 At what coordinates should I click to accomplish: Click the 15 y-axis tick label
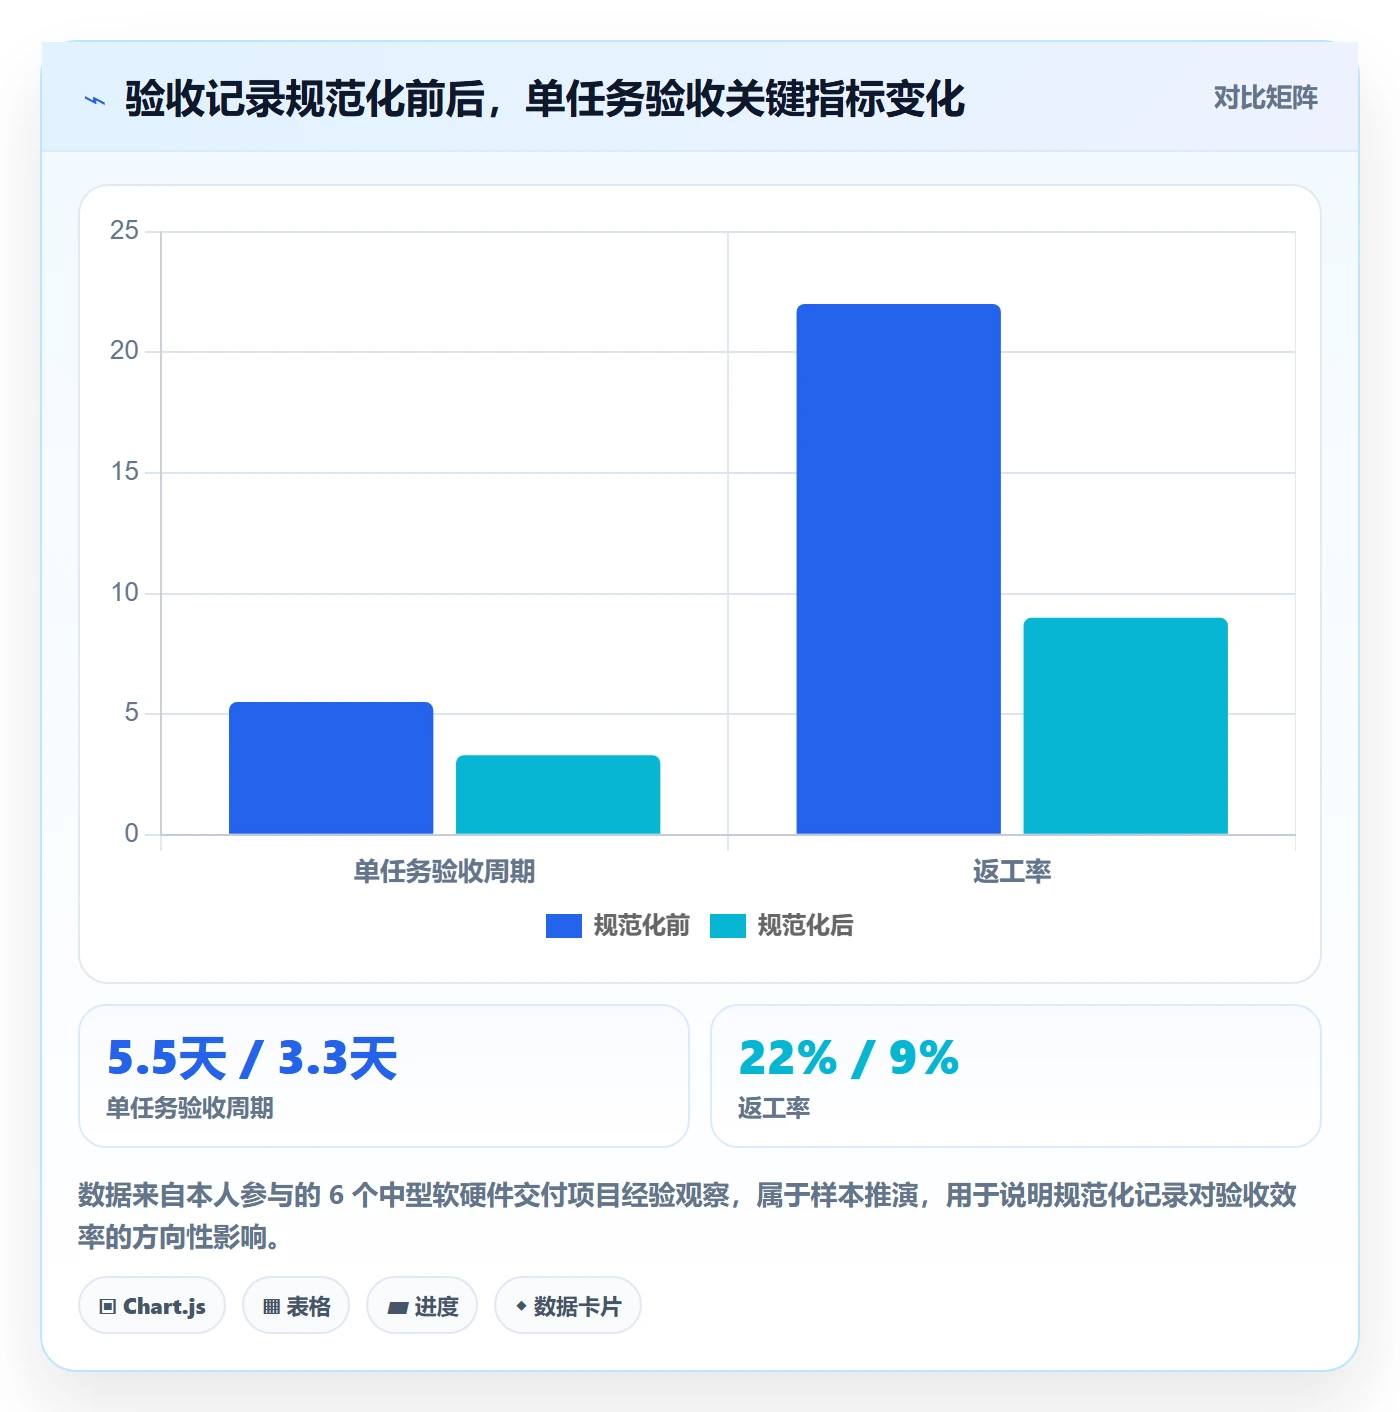pyautogui.click(x=124, y=472)
